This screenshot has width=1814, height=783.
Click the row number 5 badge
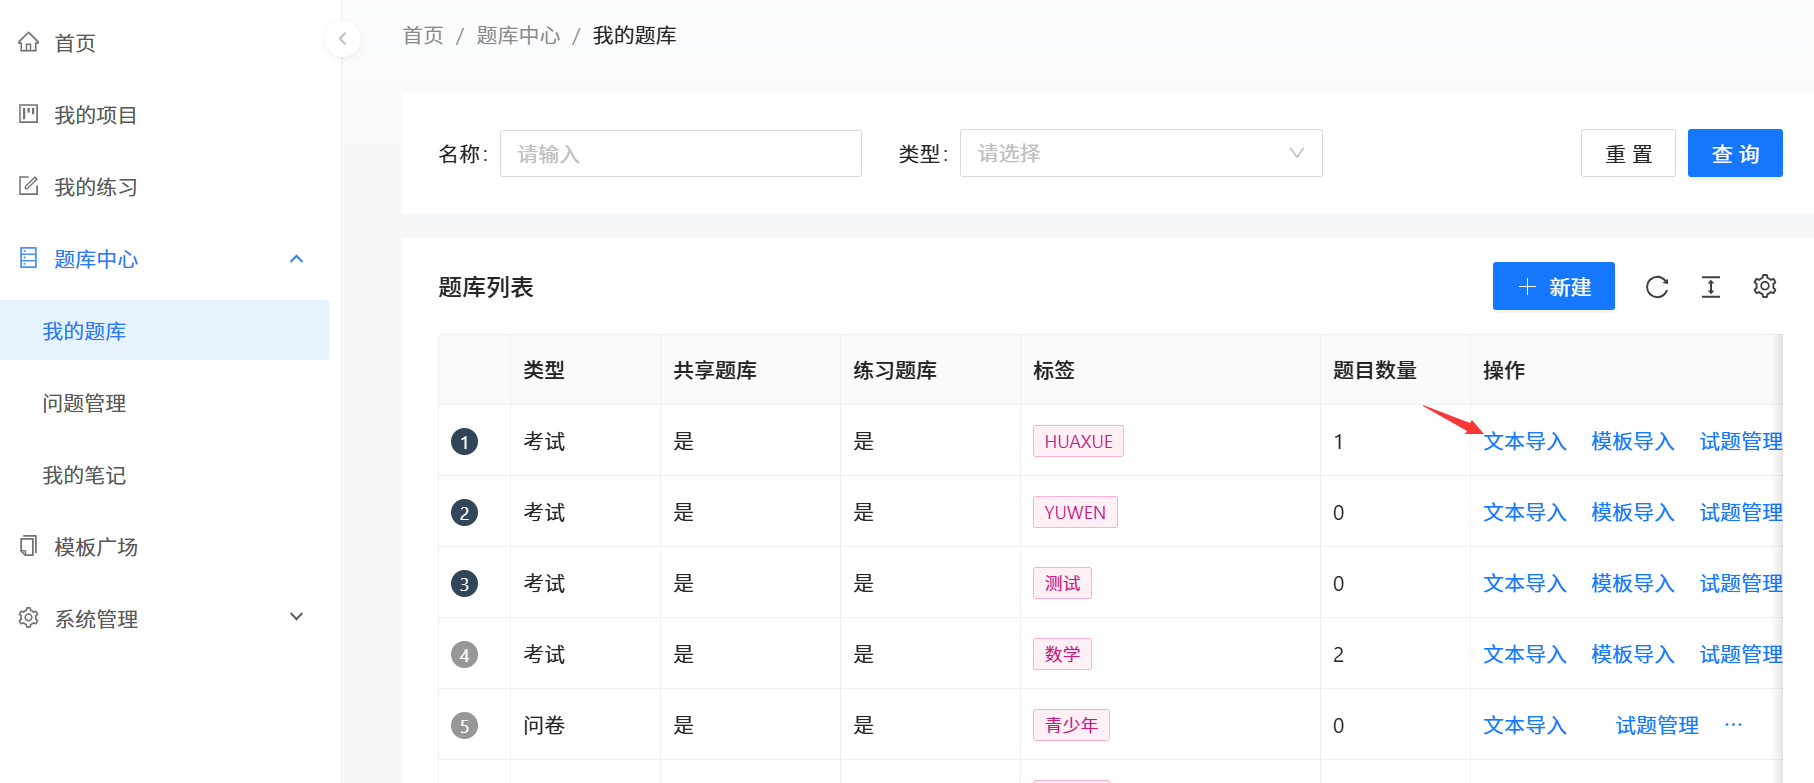[x=464, y=725]
